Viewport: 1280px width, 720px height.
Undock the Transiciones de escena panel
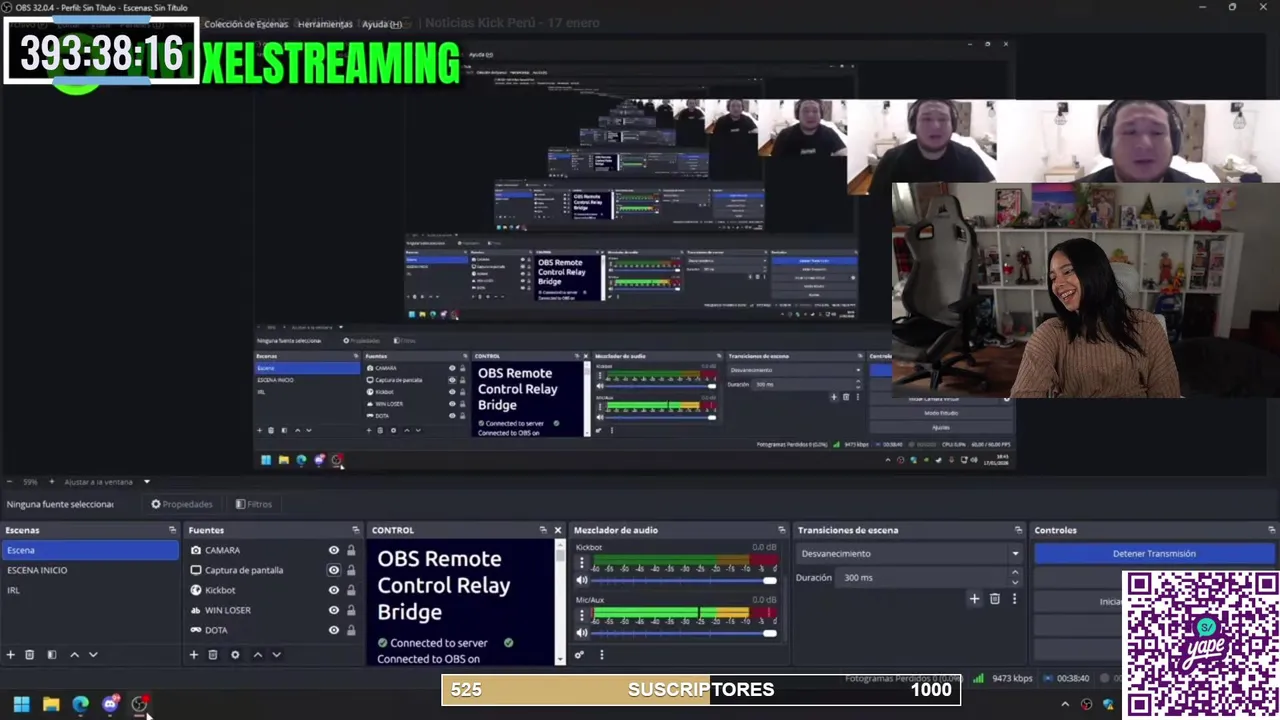pos(1018,530)
